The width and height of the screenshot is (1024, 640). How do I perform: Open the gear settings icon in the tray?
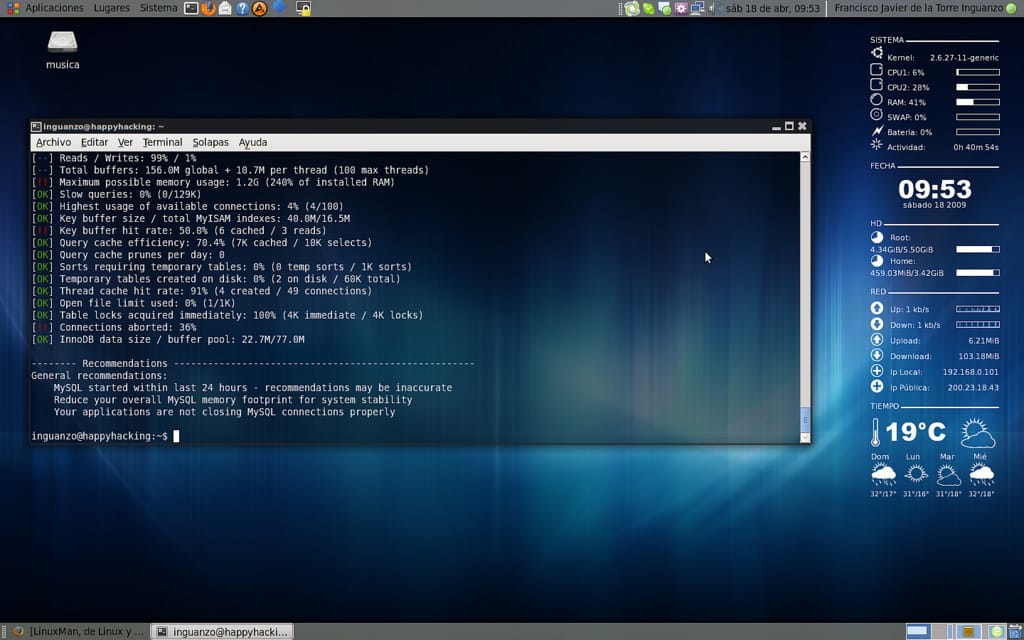681,8
